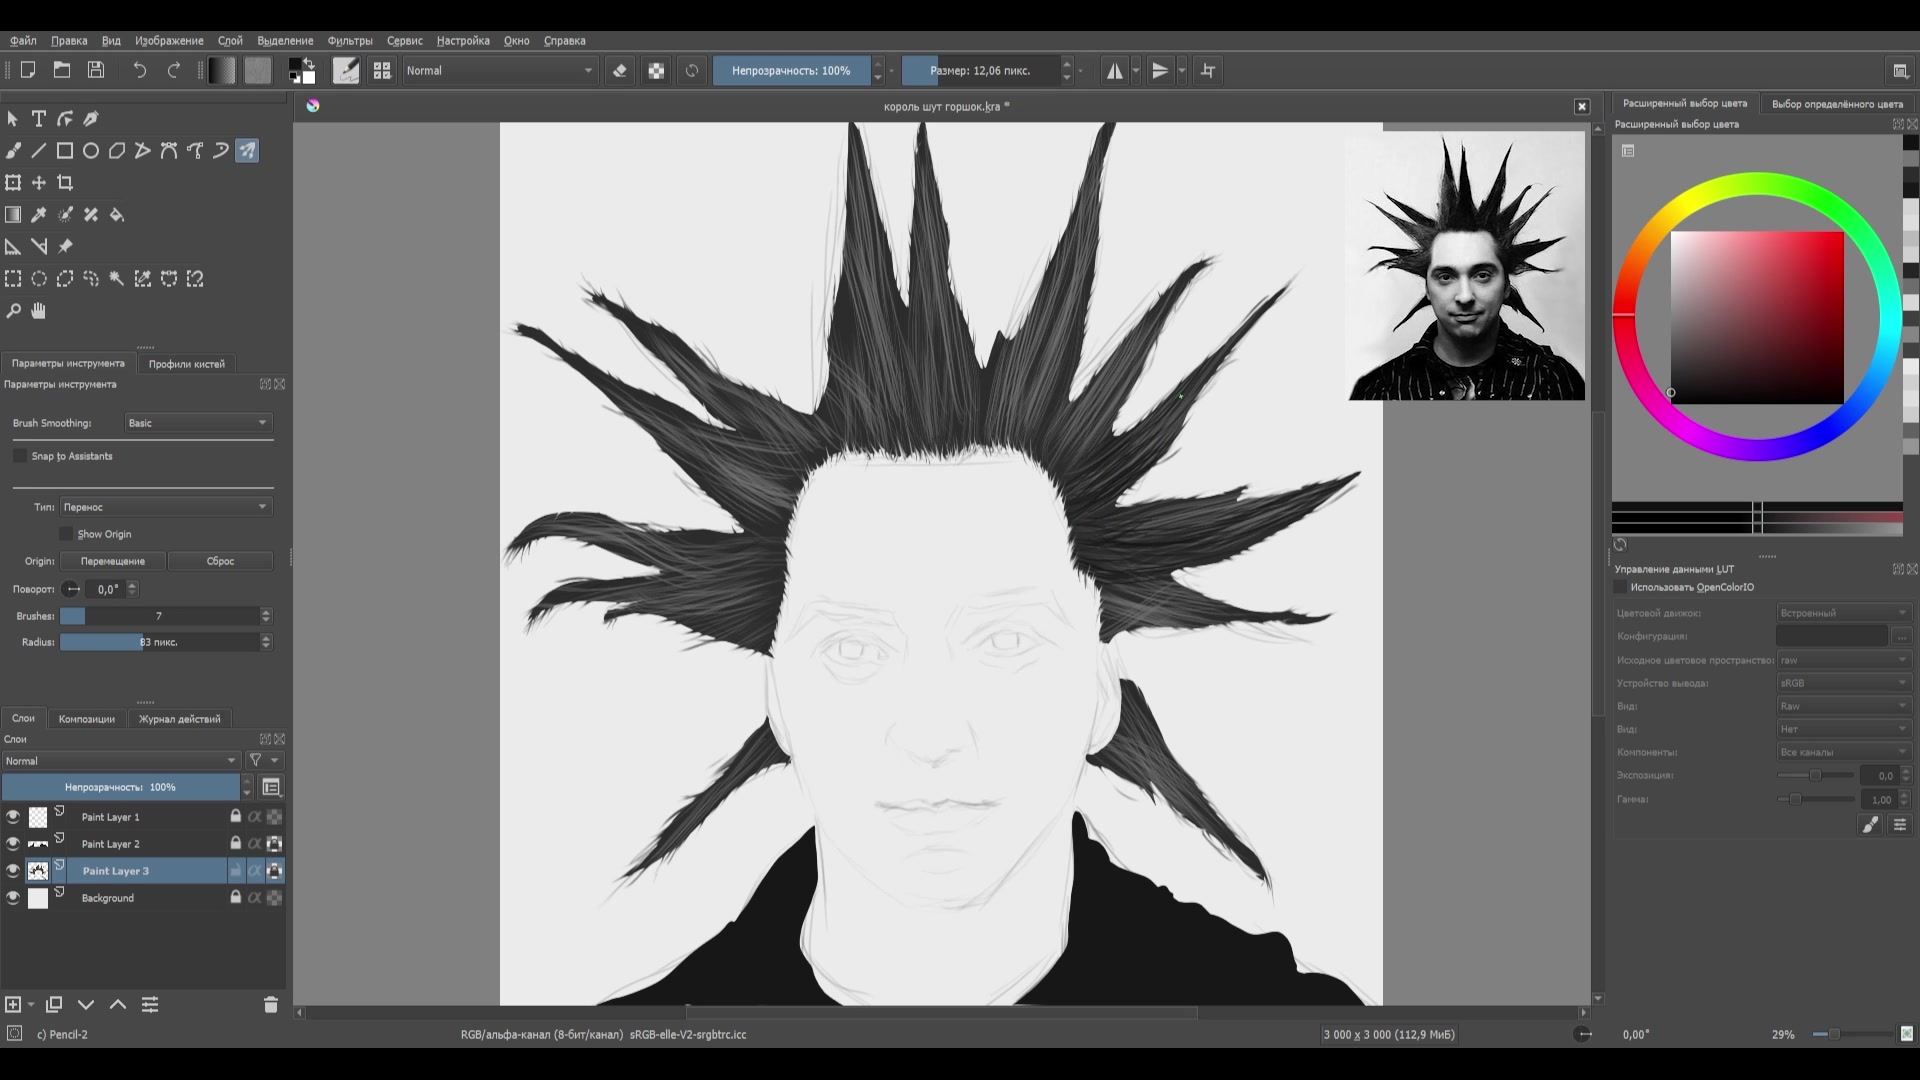Select the Fill tool
This screenshot has width=1920, height=1080.
click(x=116, y=214)
